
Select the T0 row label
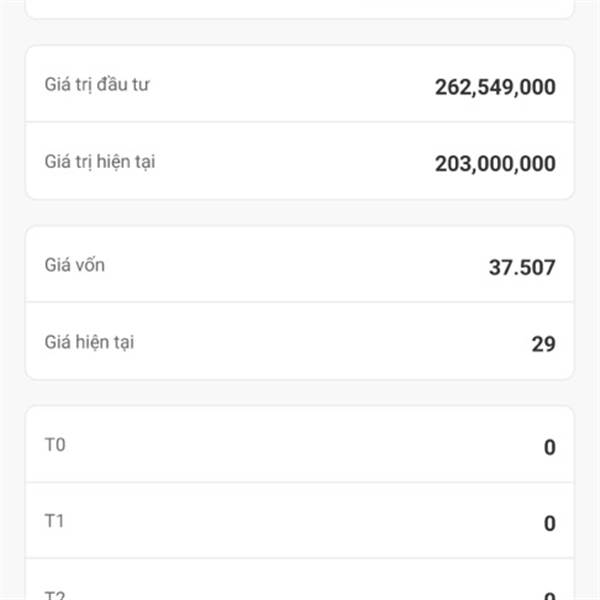[x=55, y=445]
